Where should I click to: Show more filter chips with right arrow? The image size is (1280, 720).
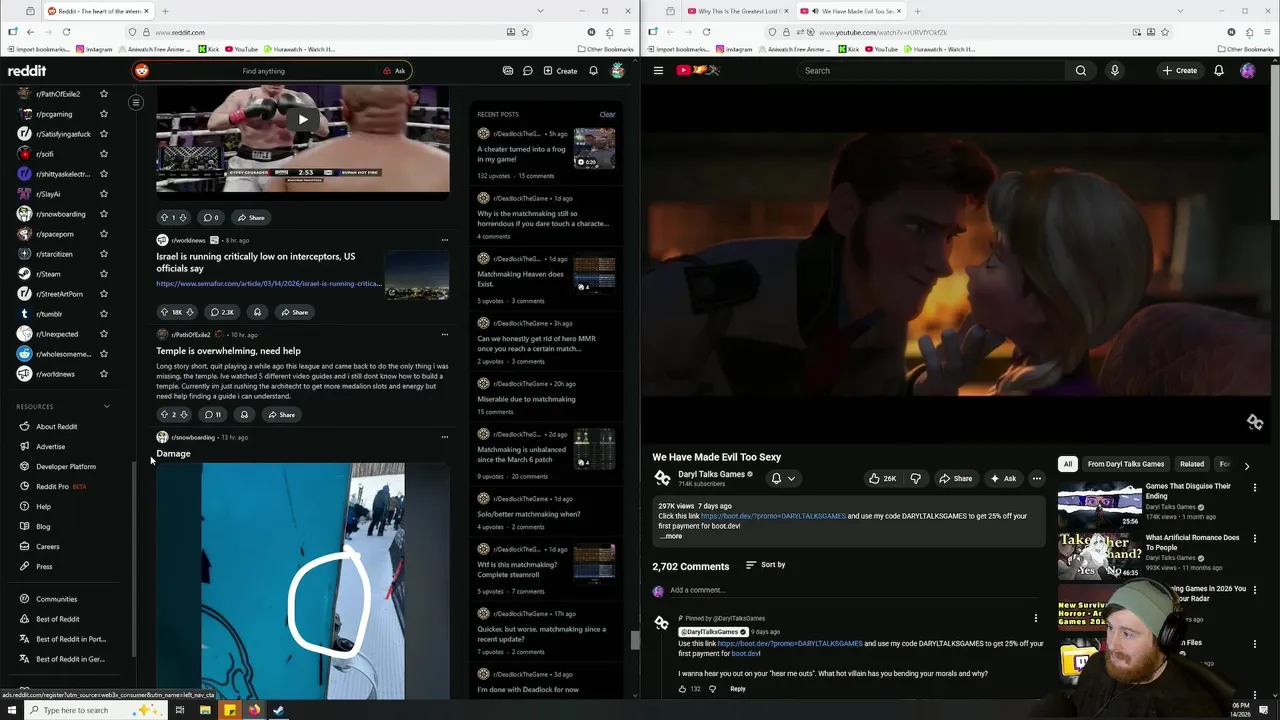coord(1246,465)
